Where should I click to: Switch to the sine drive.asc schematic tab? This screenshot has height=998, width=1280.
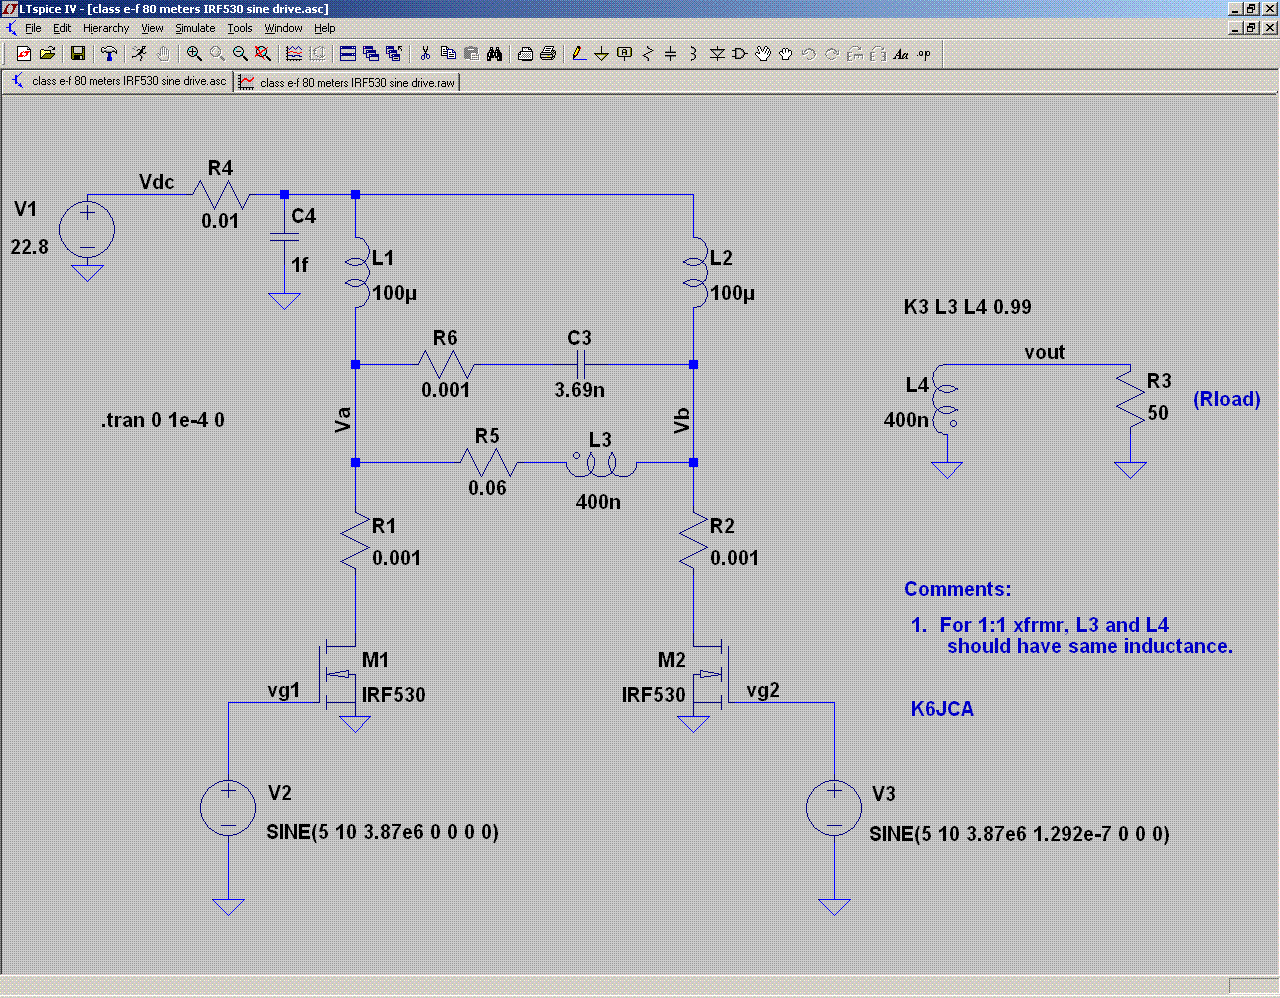(119, 82)
